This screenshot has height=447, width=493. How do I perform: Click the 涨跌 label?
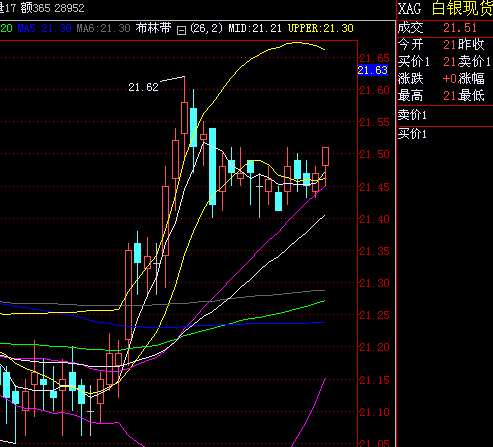(x=411, y=79)
